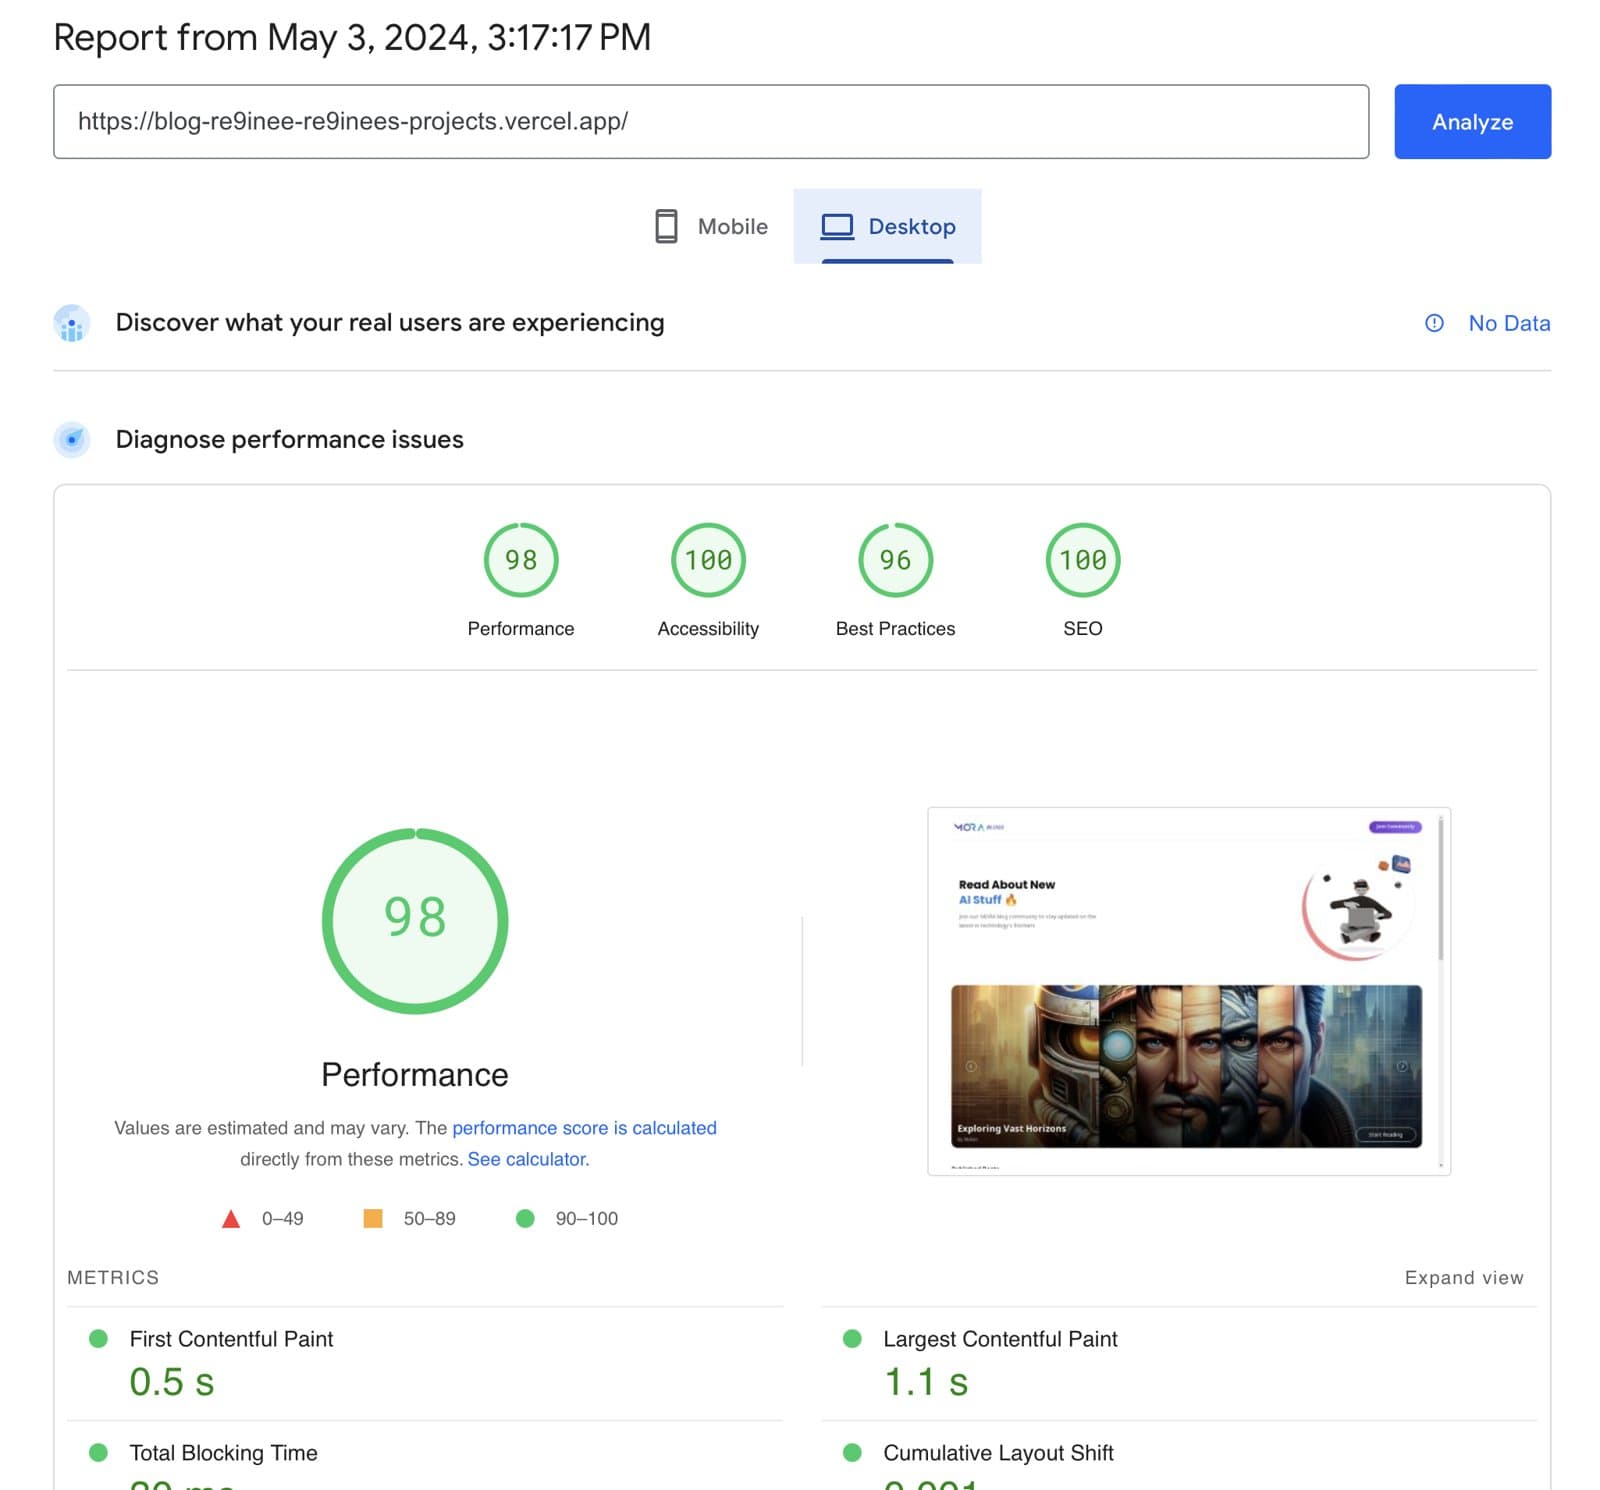
Task: Click the green circle 90–100 legend icon
Action: point(525,1218)
